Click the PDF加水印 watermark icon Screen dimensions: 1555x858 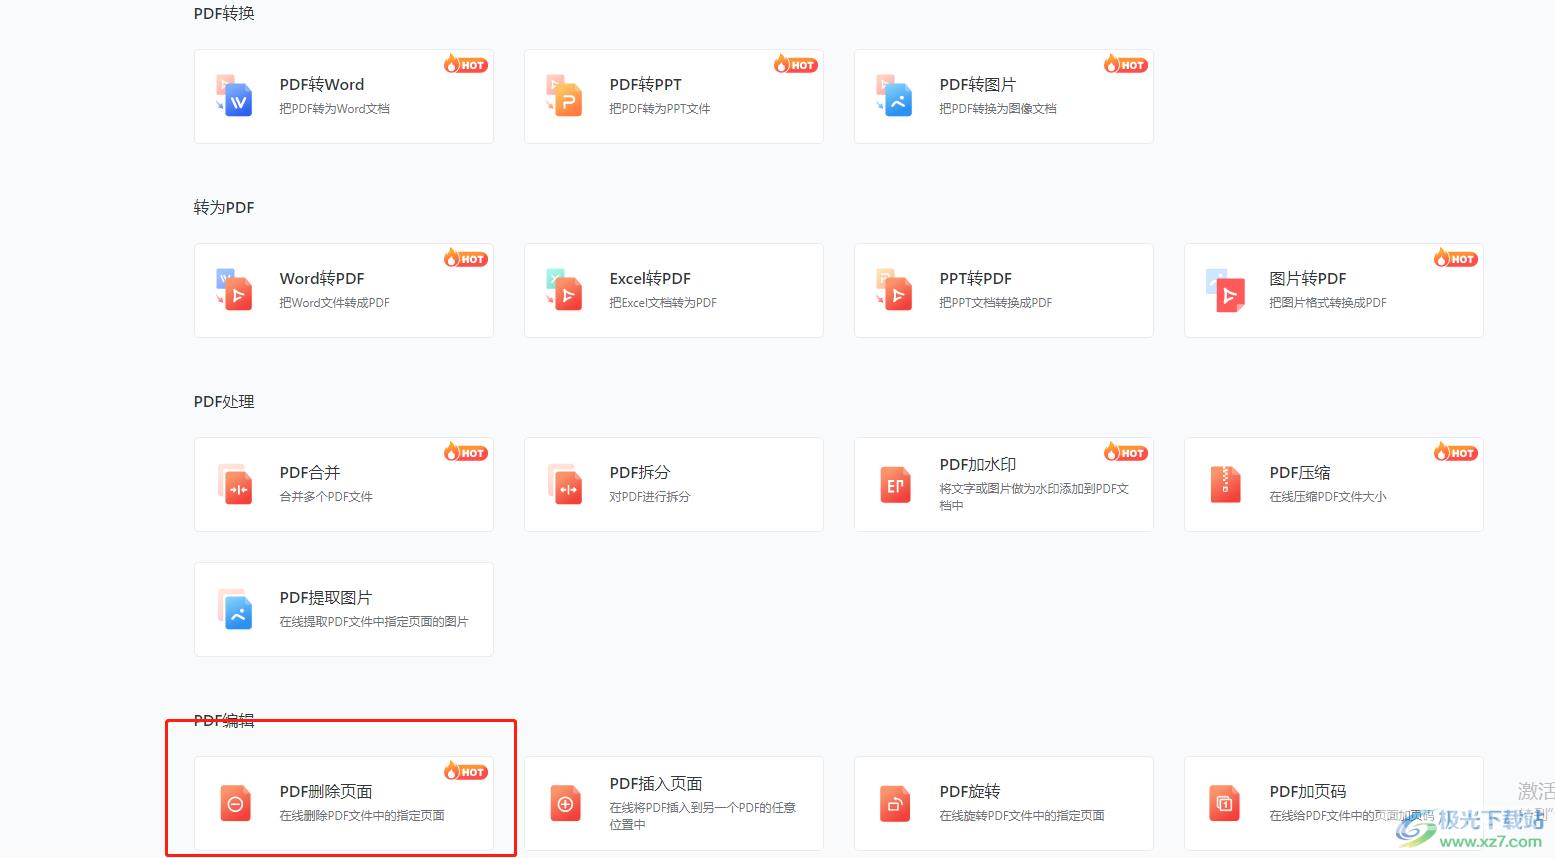click(x=895, y=485)
